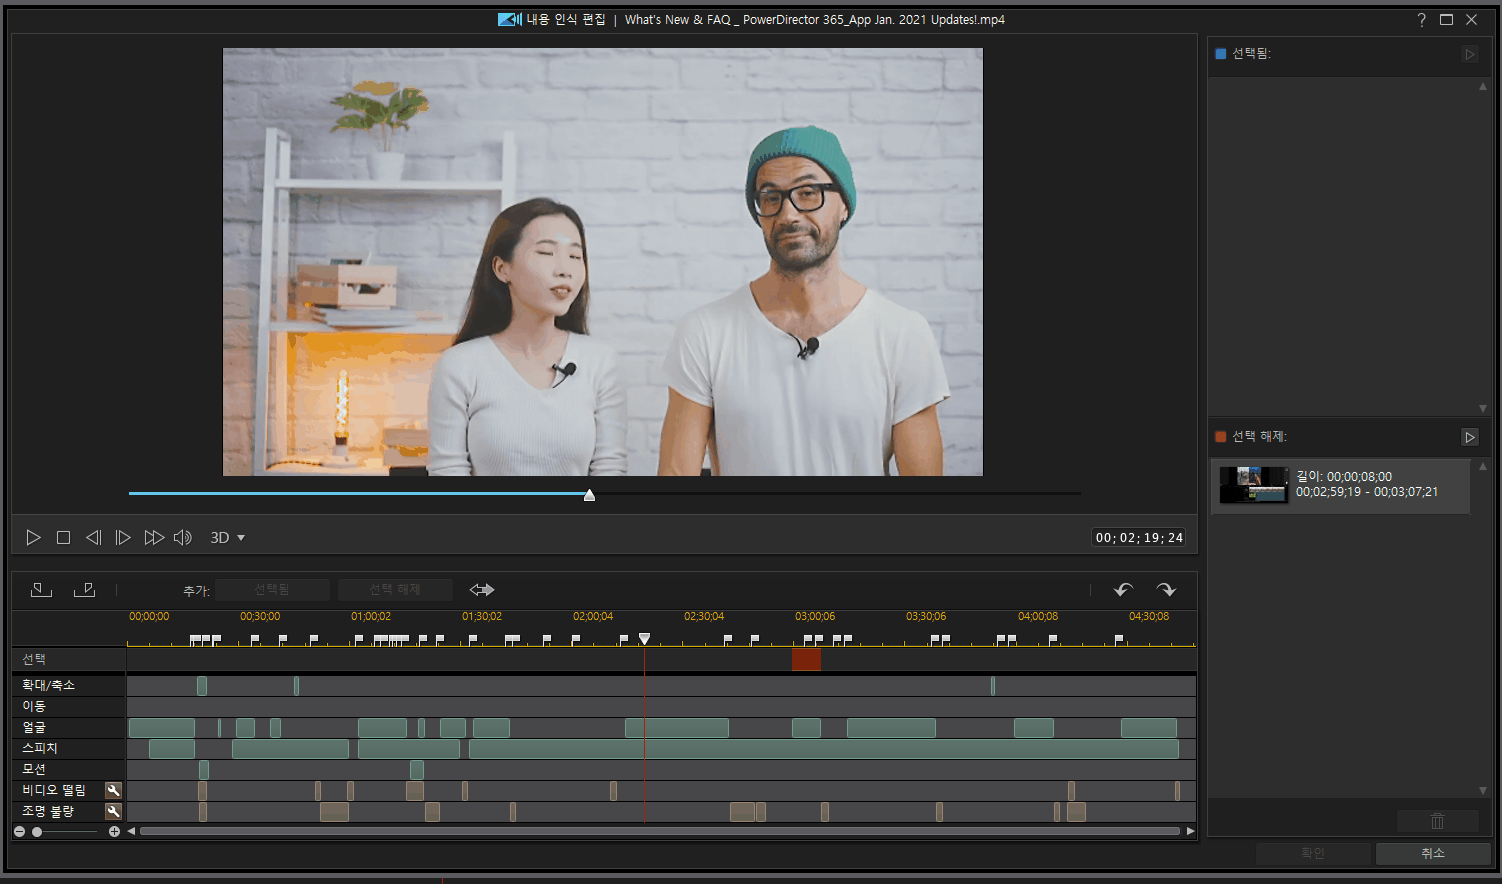
Task: Click the invert selection arrows icon
Action: tap(482, 590)
